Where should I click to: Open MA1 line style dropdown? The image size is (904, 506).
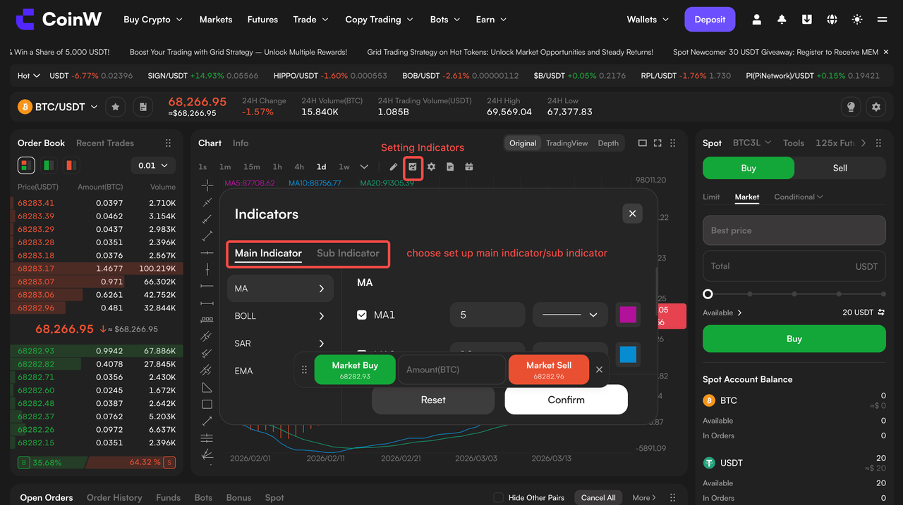pos(570,315)
